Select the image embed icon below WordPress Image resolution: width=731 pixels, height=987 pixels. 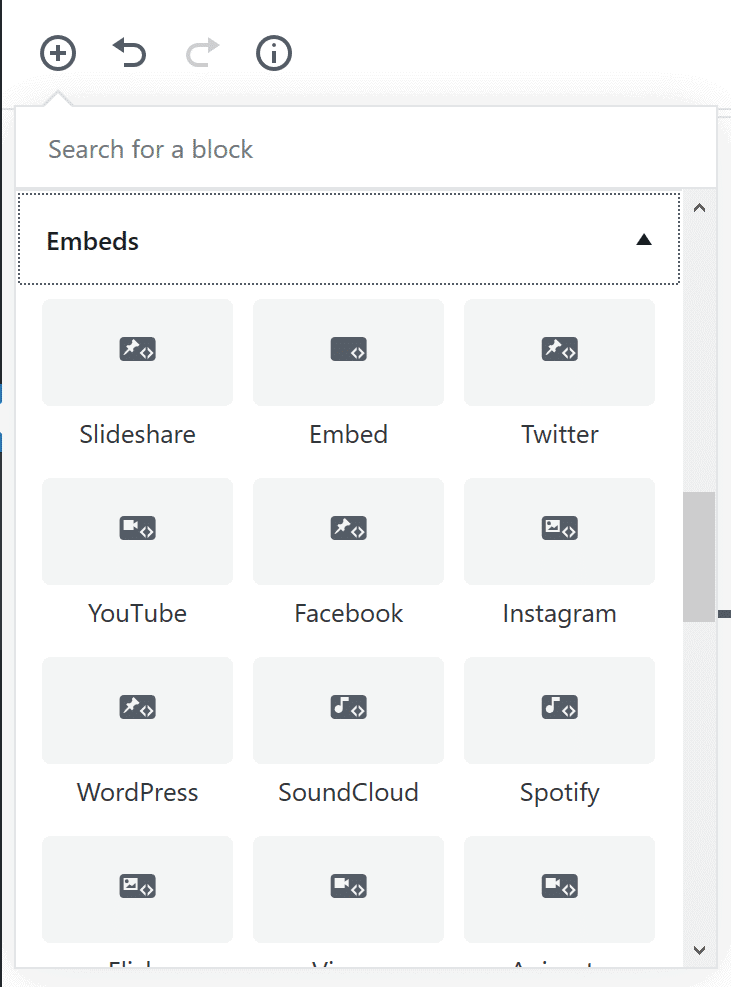click(x=137, y=886)
